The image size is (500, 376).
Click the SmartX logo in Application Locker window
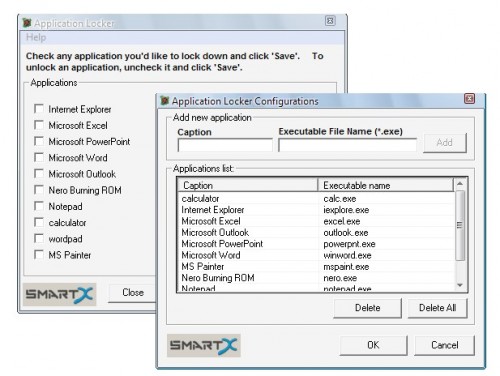[60, 294]
